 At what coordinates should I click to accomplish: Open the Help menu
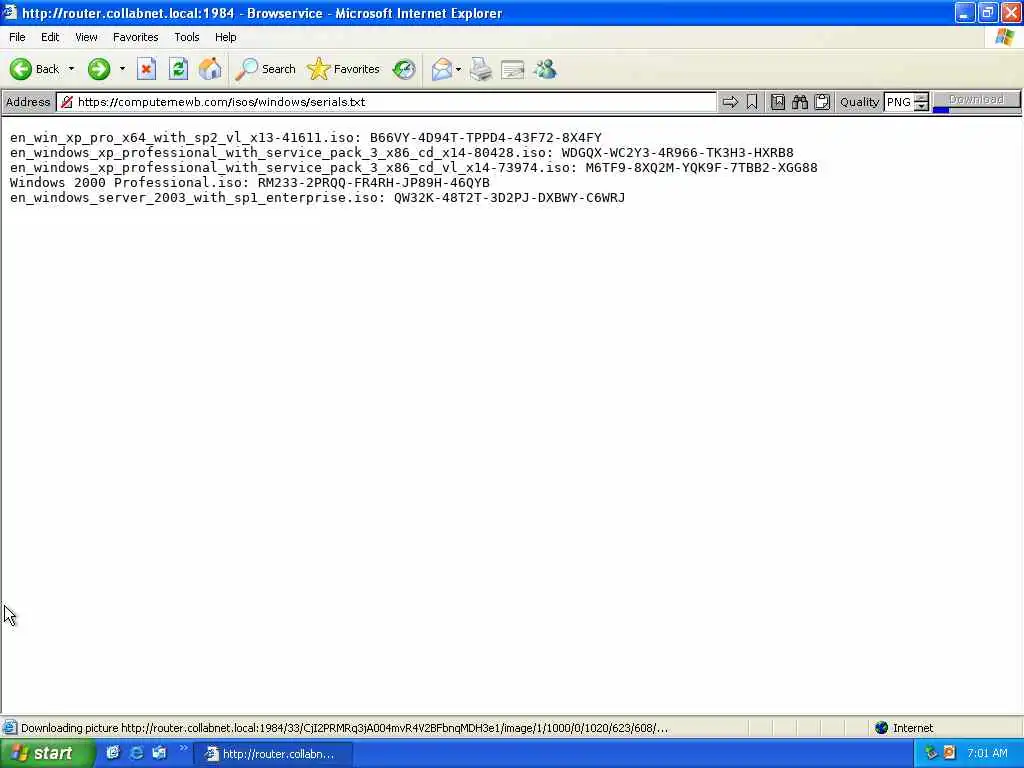[x=225, y=37]
